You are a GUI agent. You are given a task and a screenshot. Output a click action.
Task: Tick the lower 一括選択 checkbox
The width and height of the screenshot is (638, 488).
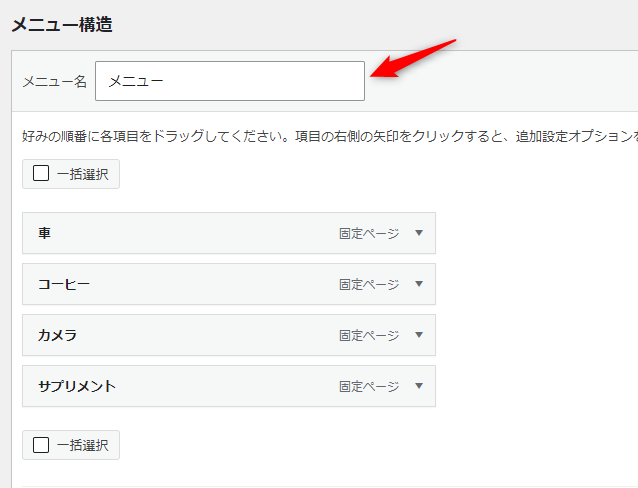pos(41,445)
